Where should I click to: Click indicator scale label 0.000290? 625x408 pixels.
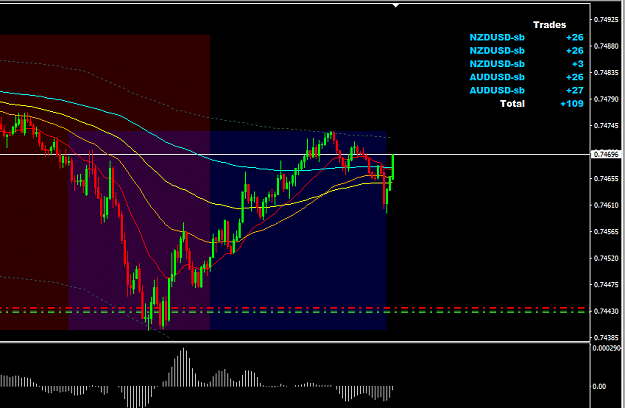[606, 348]
